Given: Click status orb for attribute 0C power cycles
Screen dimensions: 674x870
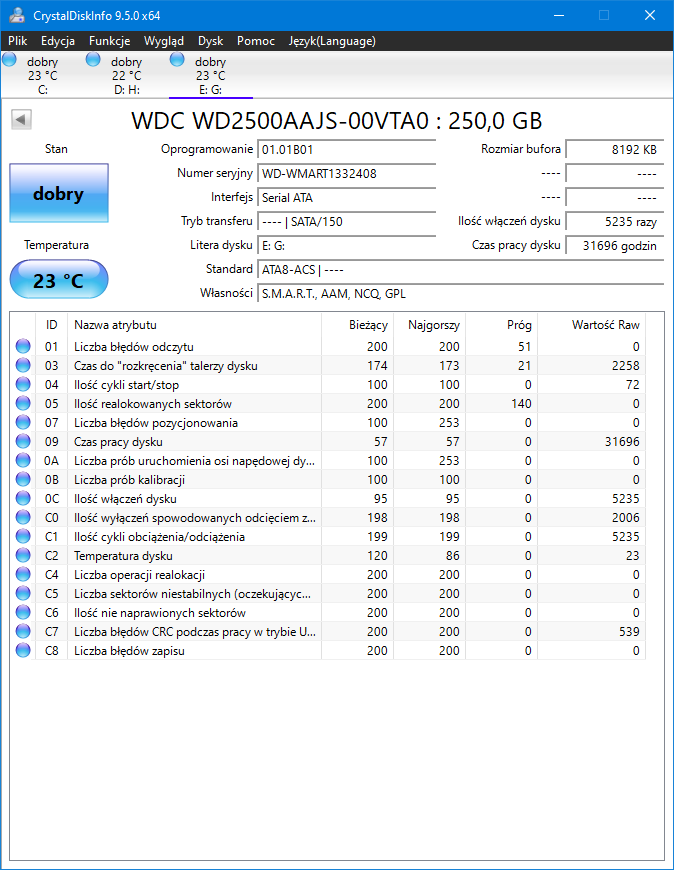Looking at the screenshot, I should click(23, 498).
